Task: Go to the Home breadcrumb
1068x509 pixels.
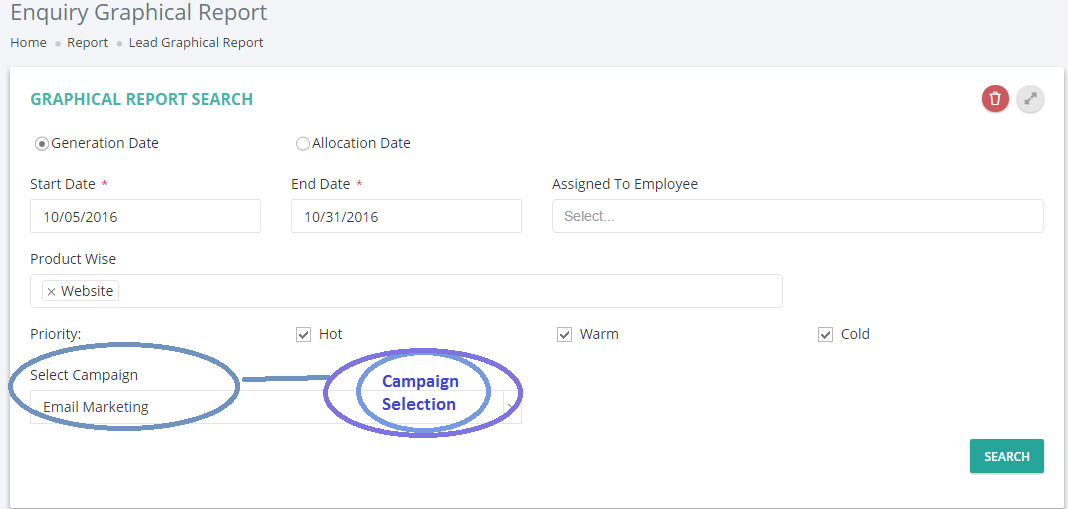Action: [29, 42]
